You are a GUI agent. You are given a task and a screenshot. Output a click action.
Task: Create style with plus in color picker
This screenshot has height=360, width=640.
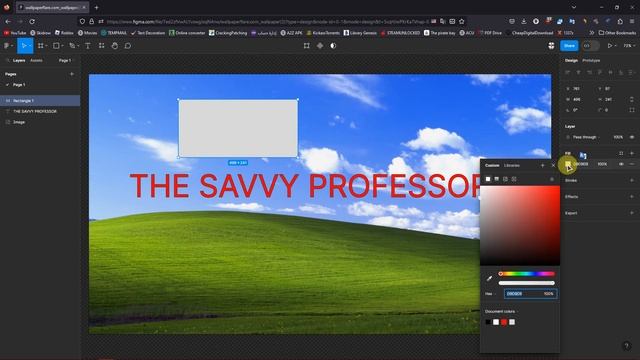pyautogui.click(x=542, y=165)
